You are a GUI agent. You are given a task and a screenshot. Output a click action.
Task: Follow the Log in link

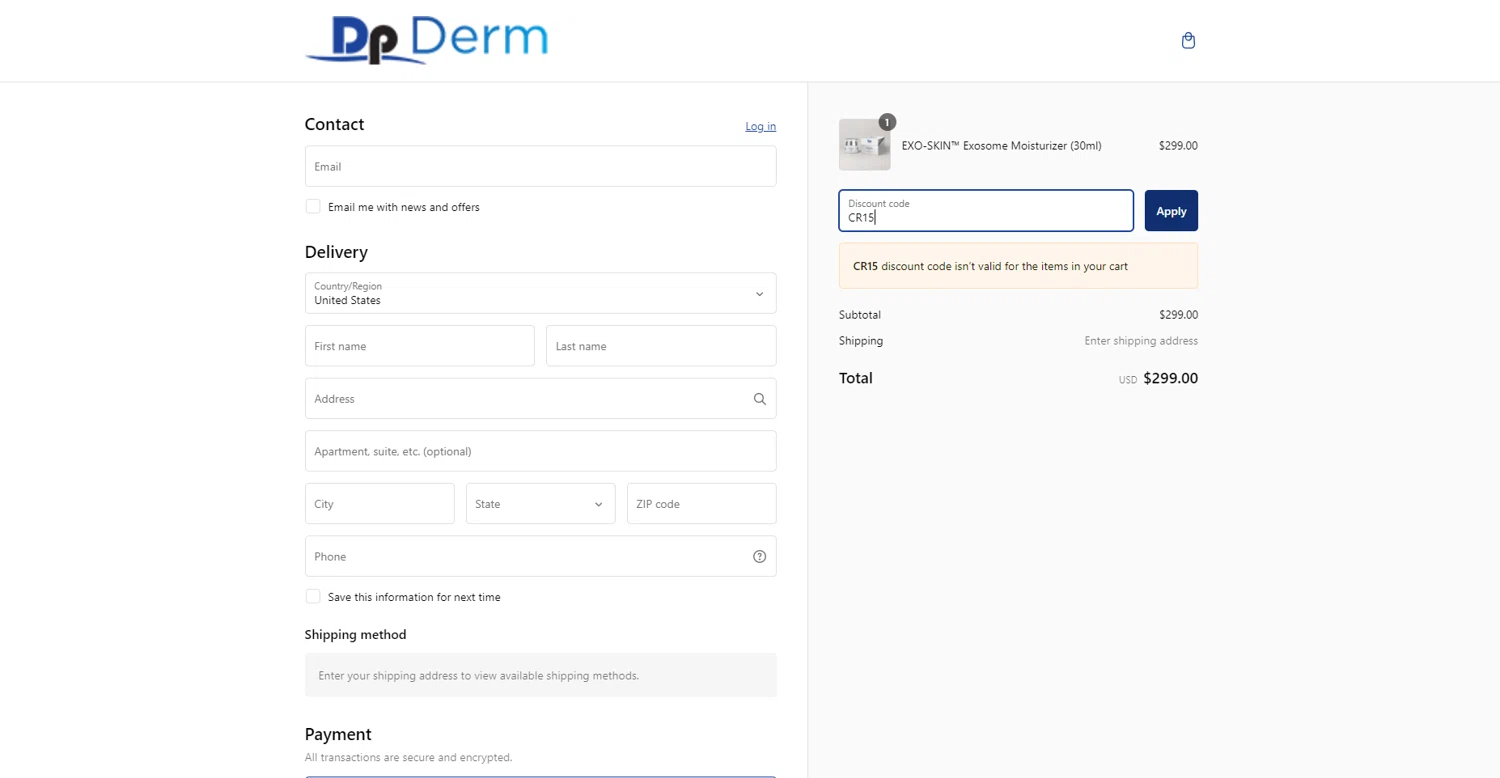coord(761,127)
